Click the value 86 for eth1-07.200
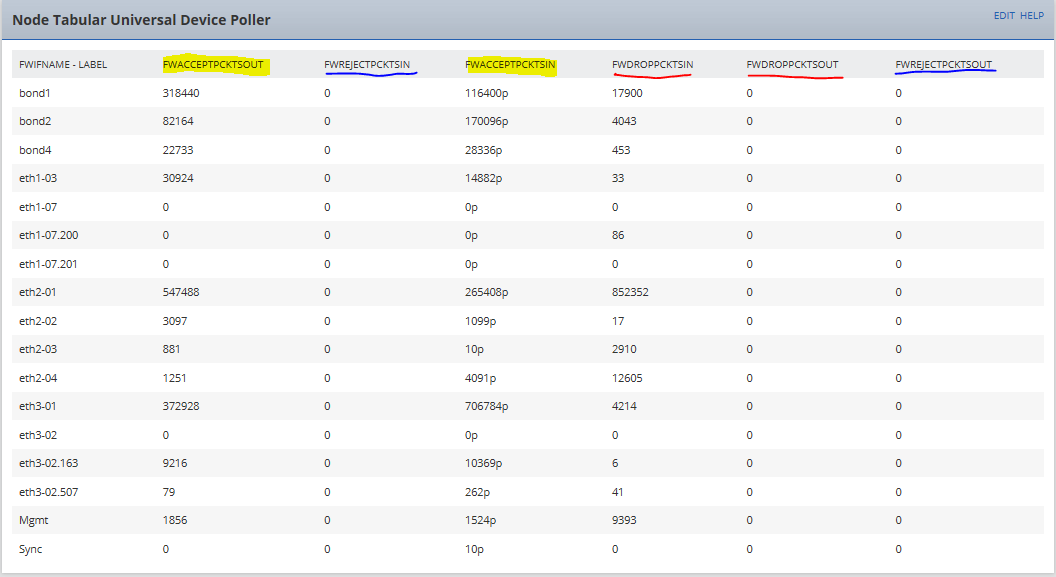Viewport: 1056px width, 577px height. point(618,235)
